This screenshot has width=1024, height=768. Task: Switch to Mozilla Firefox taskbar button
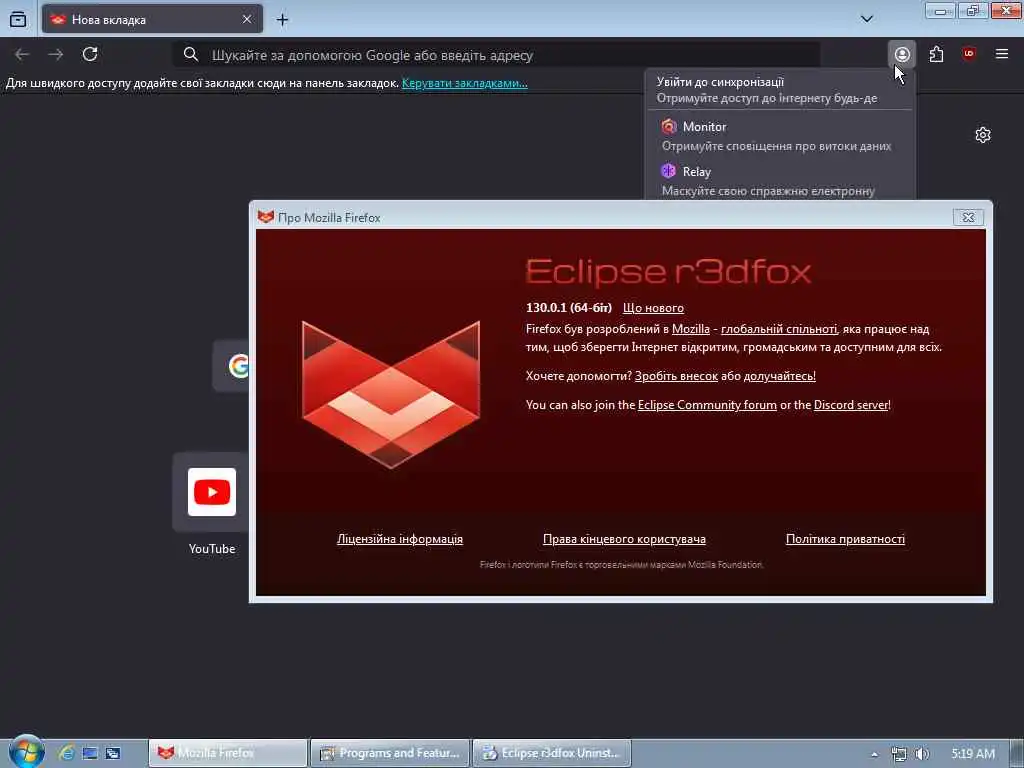click(227, 753)
